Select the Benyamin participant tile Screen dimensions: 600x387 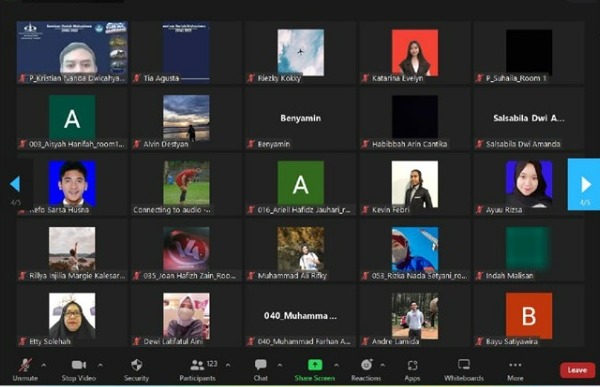pos(300,118)
